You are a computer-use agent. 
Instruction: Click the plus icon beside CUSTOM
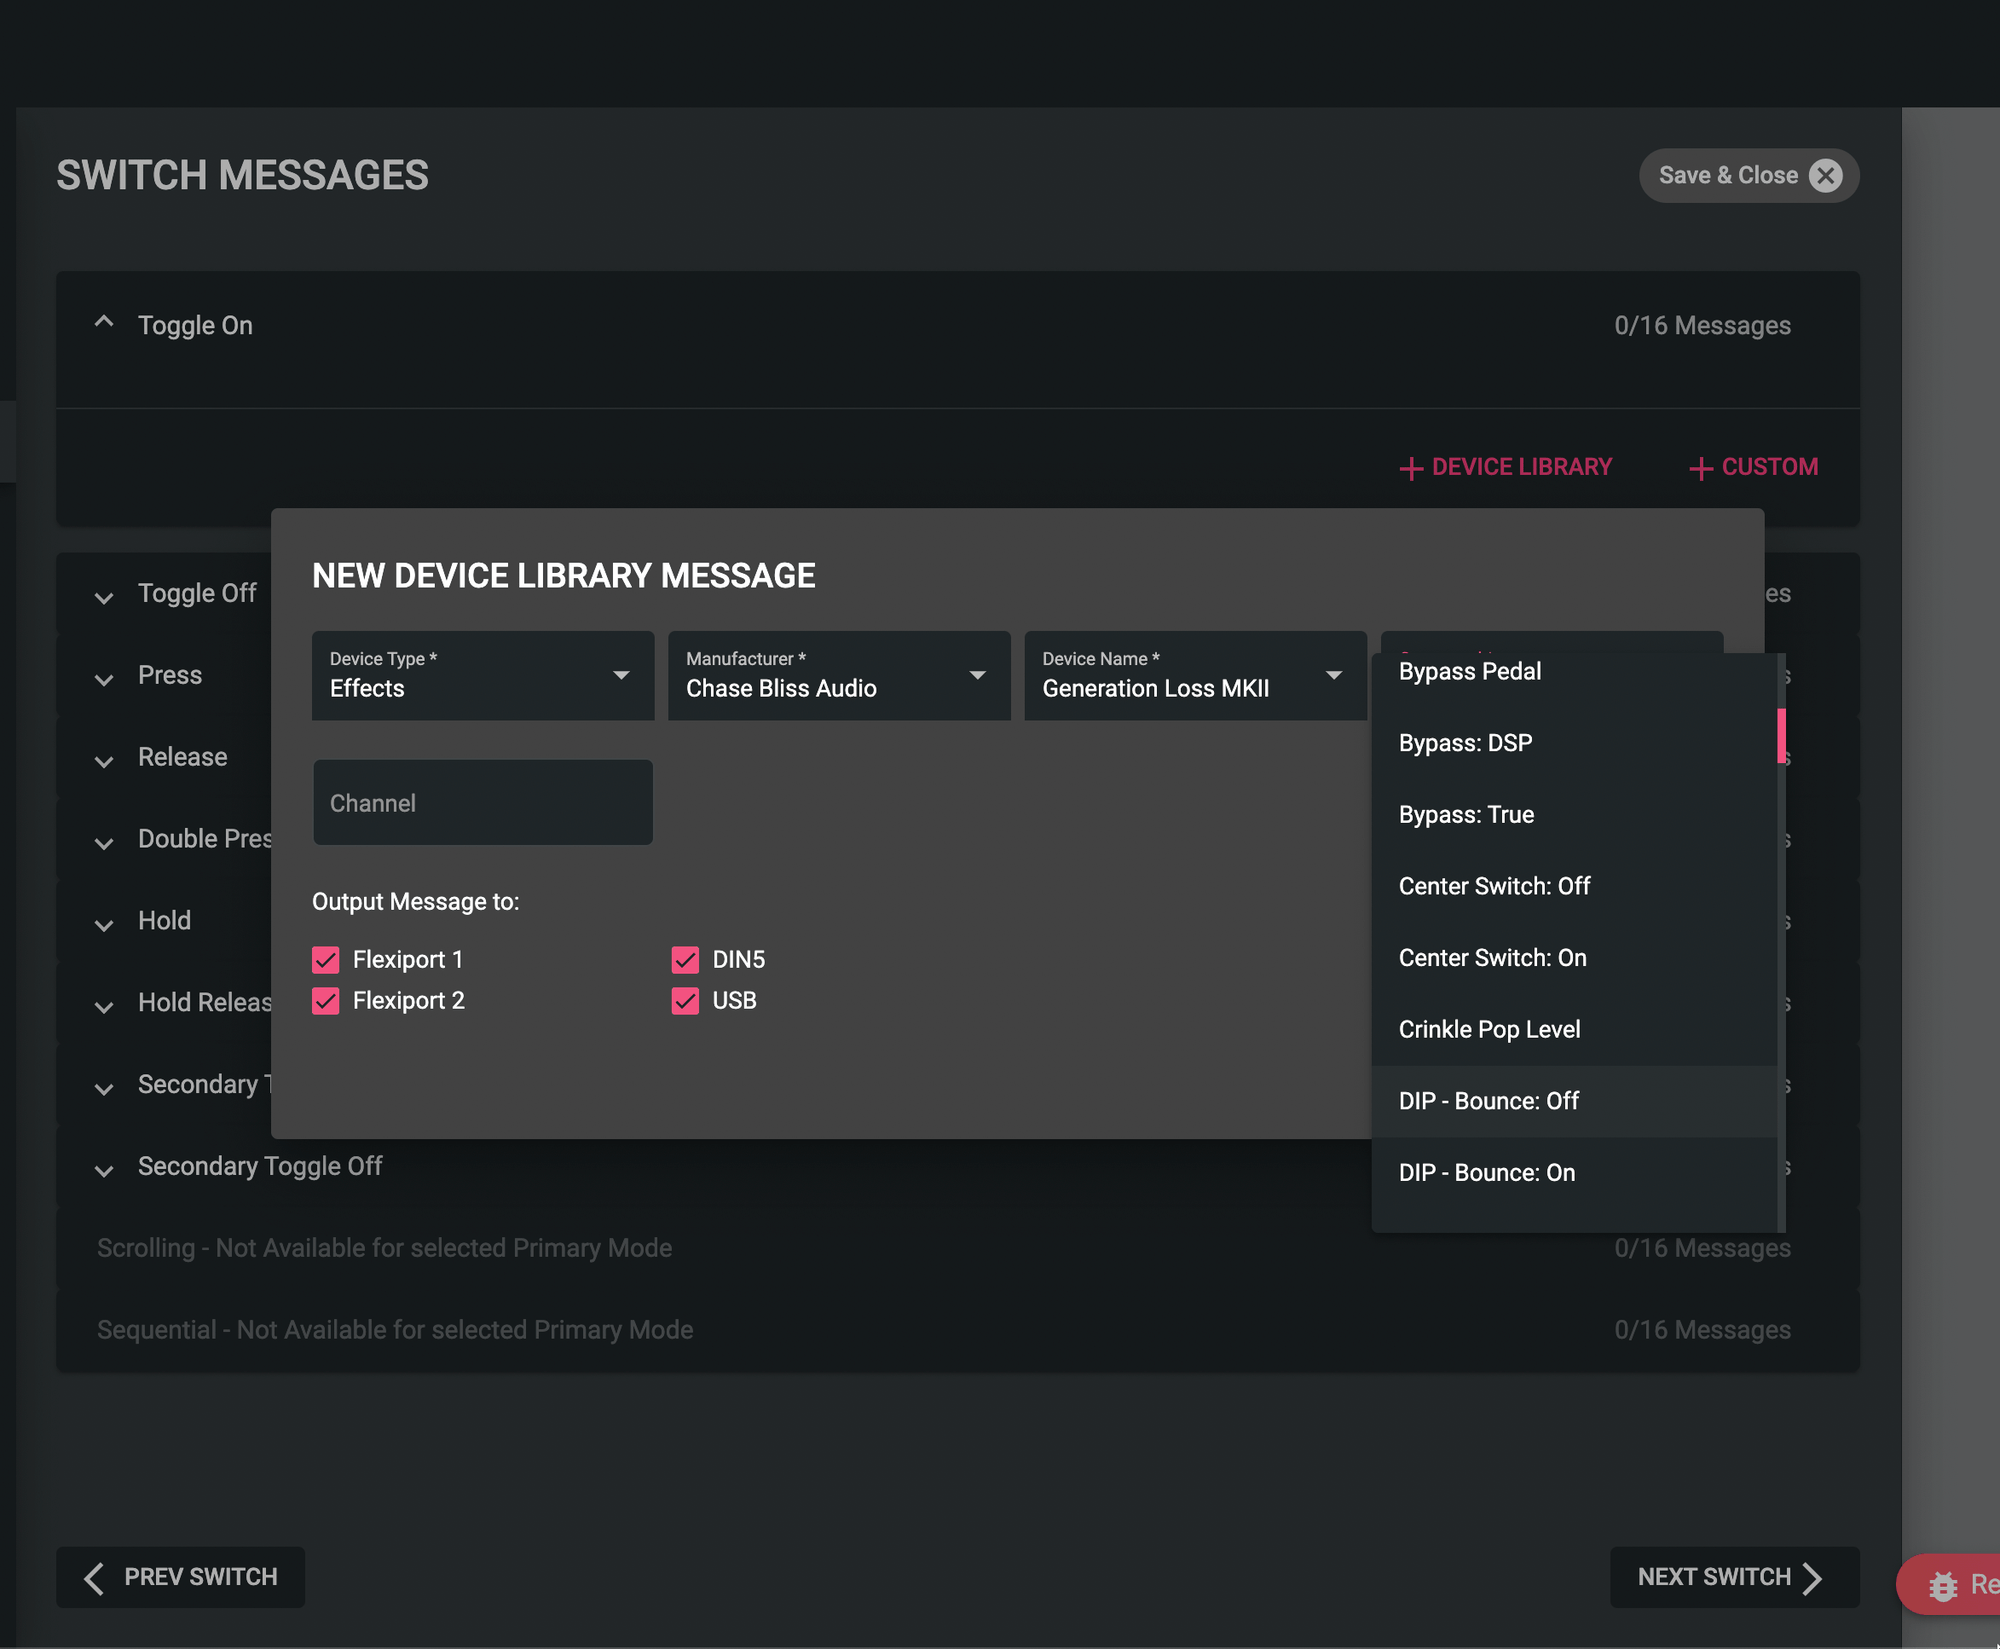coord(1700,468)
